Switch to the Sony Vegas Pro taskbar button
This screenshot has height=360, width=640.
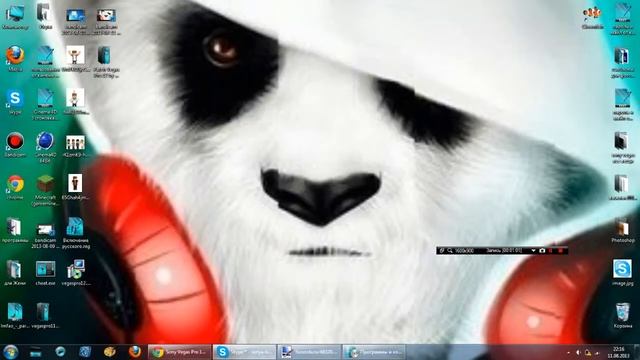click(180, 352)
